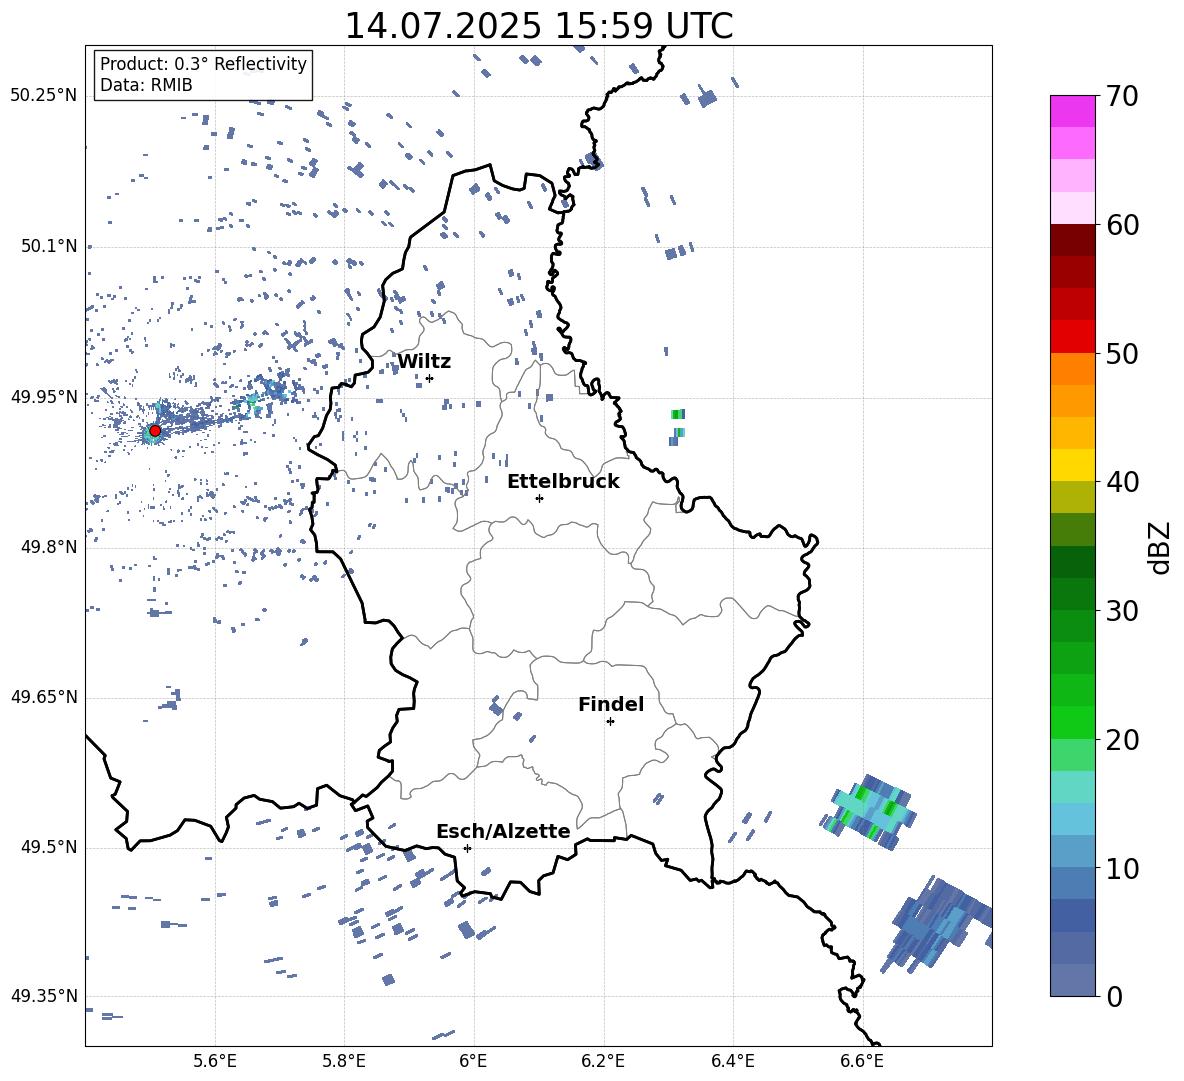Click the colorbar tick label 70
The width and height of the screenshot is (1184, 1081).
(1122, 97)
